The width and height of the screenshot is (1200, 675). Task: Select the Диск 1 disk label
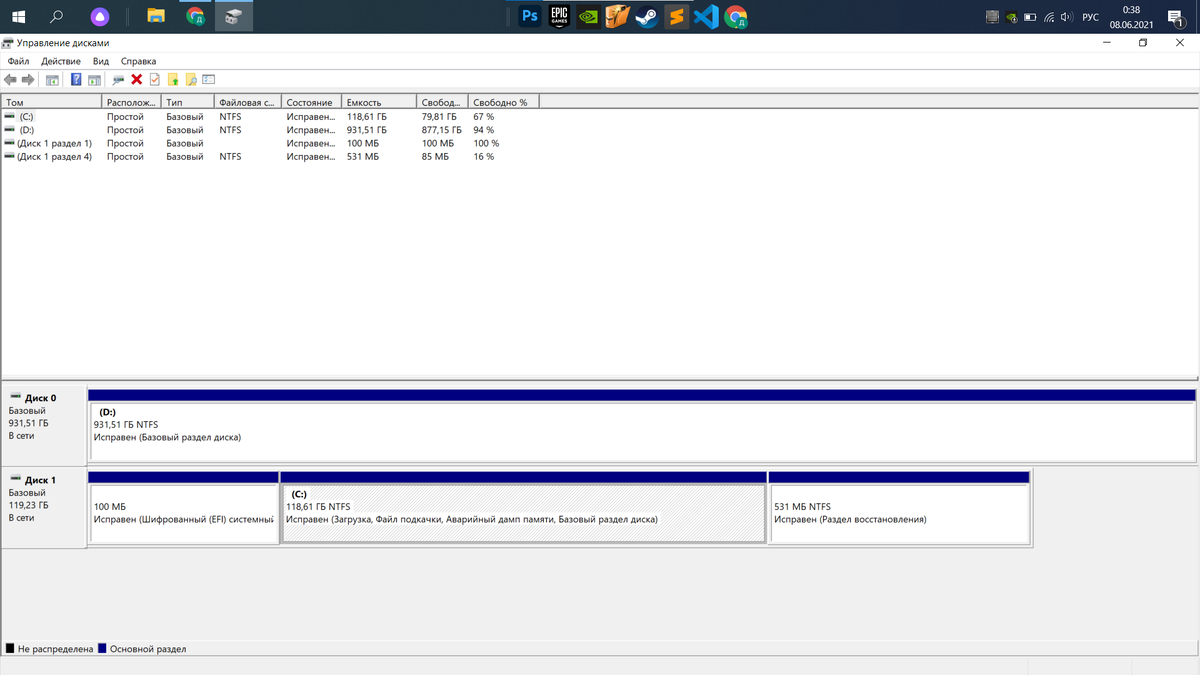click(x=44, y=507)
